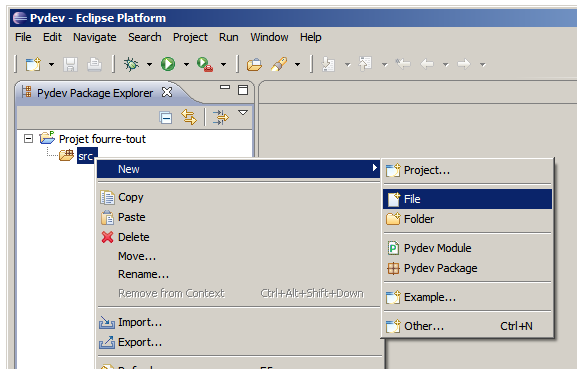Viewport: 577px width, 369px height.
Task: Select the src folder in tree
Action: pos(85,156)
